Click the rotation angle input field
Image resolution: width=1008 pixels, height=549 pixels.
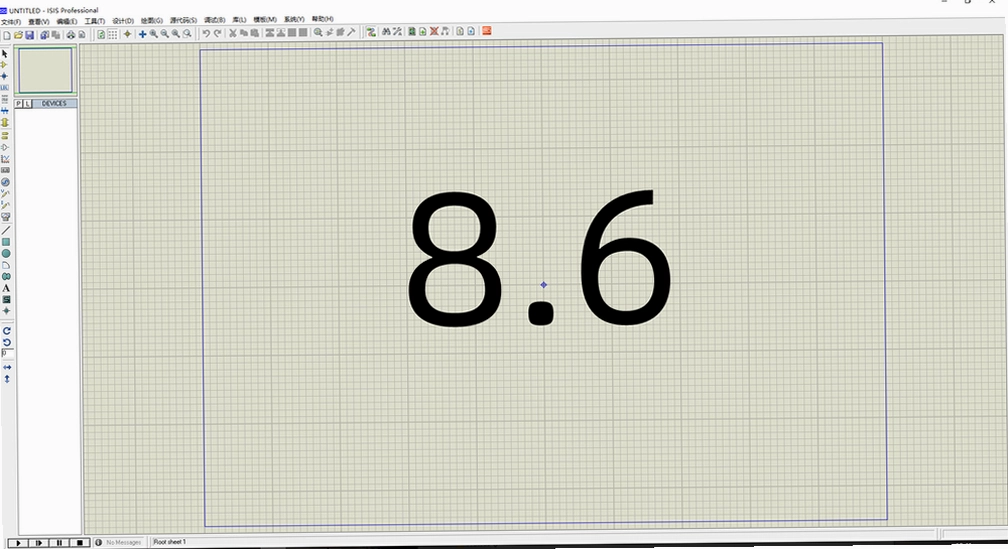(7, 353)
